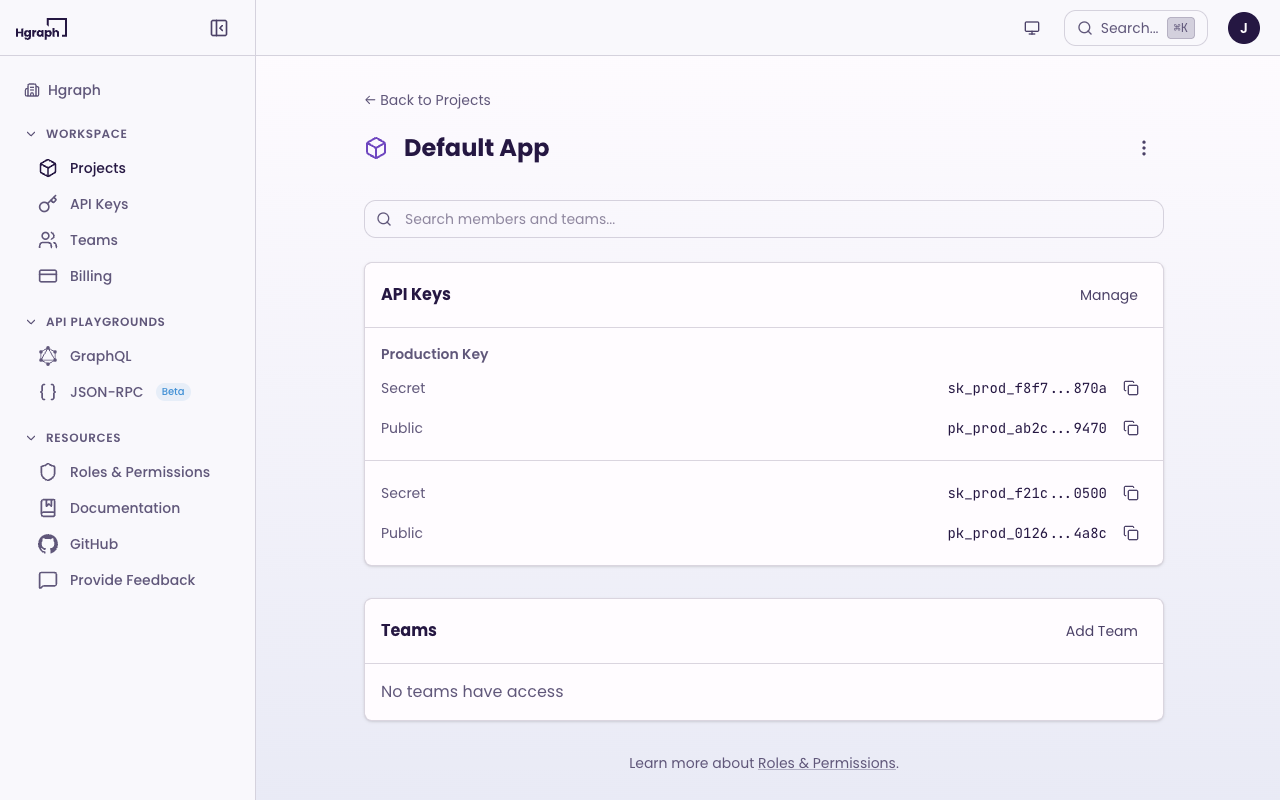Open Teams via the people icon
The image size is (1280, 800).
[48, 240]
